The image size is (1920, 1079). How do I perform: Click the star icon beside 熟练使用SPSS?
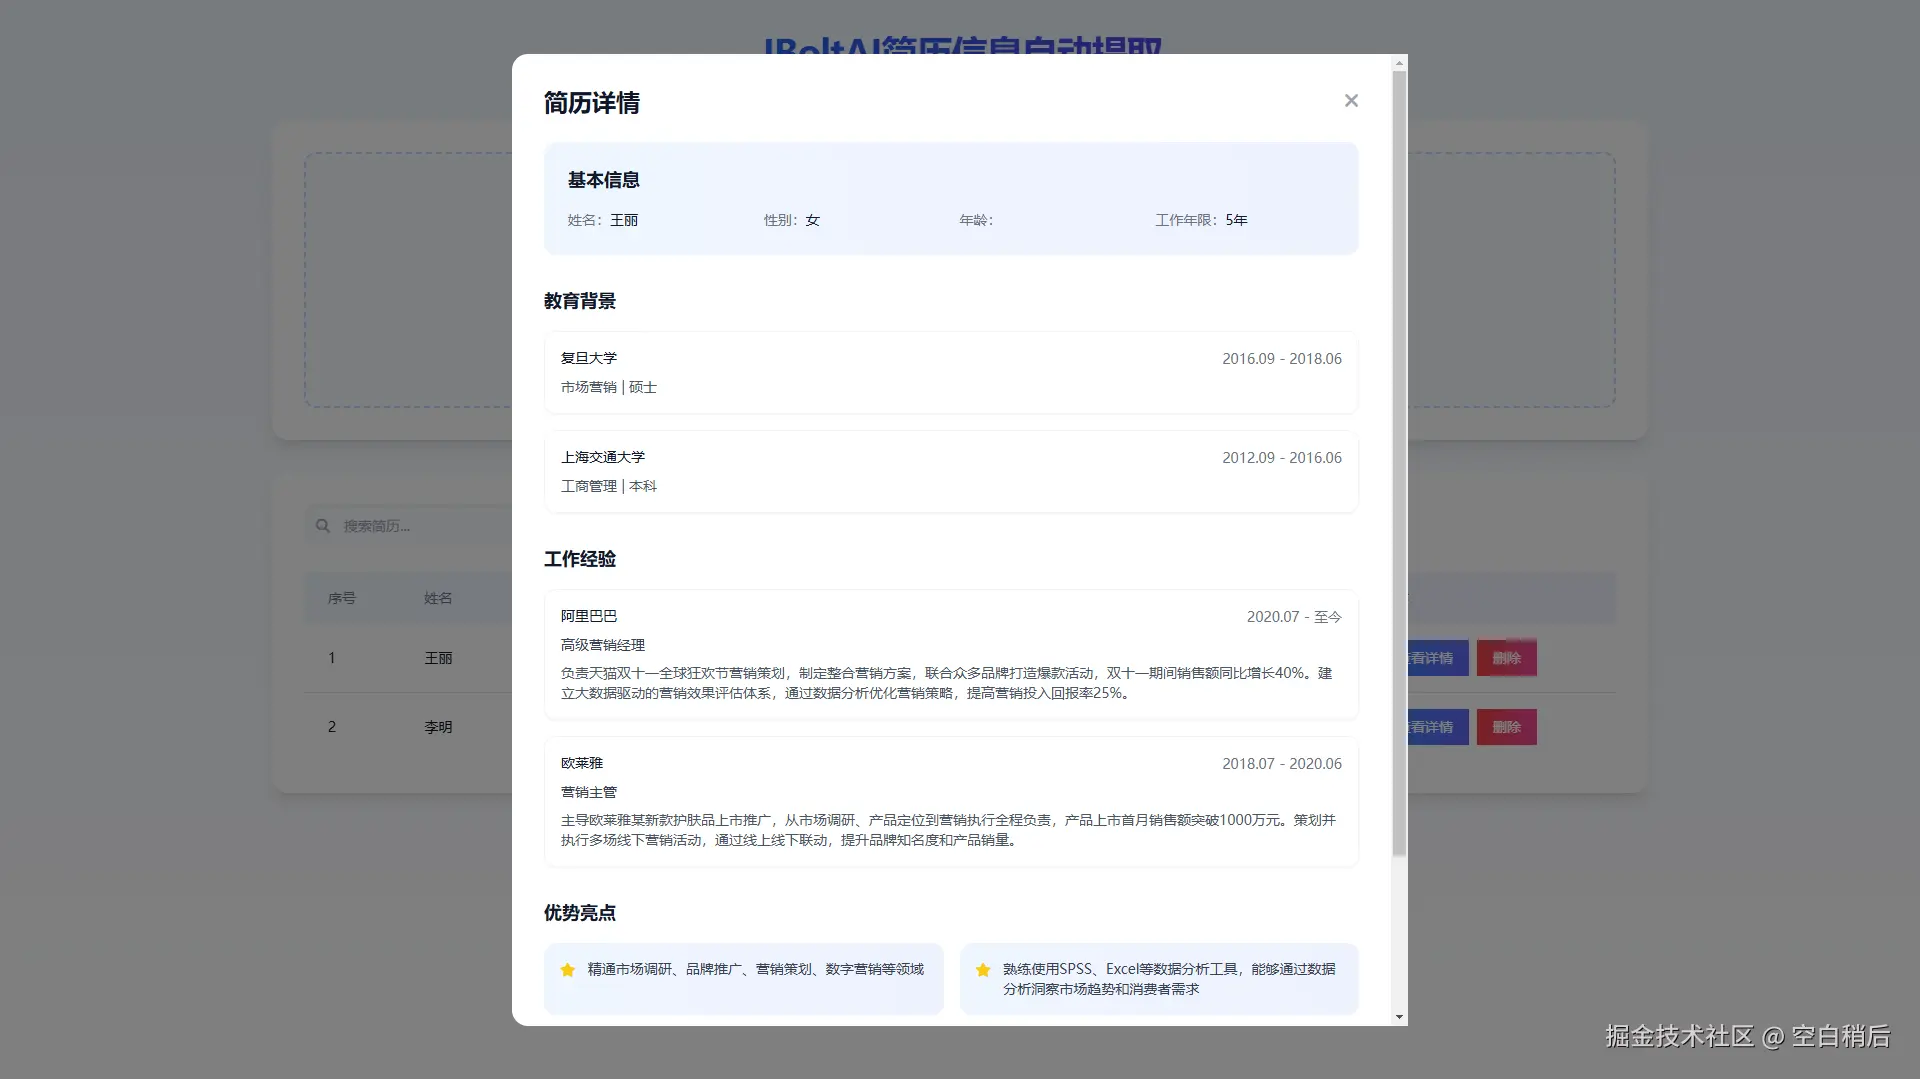tap(983, 970)
